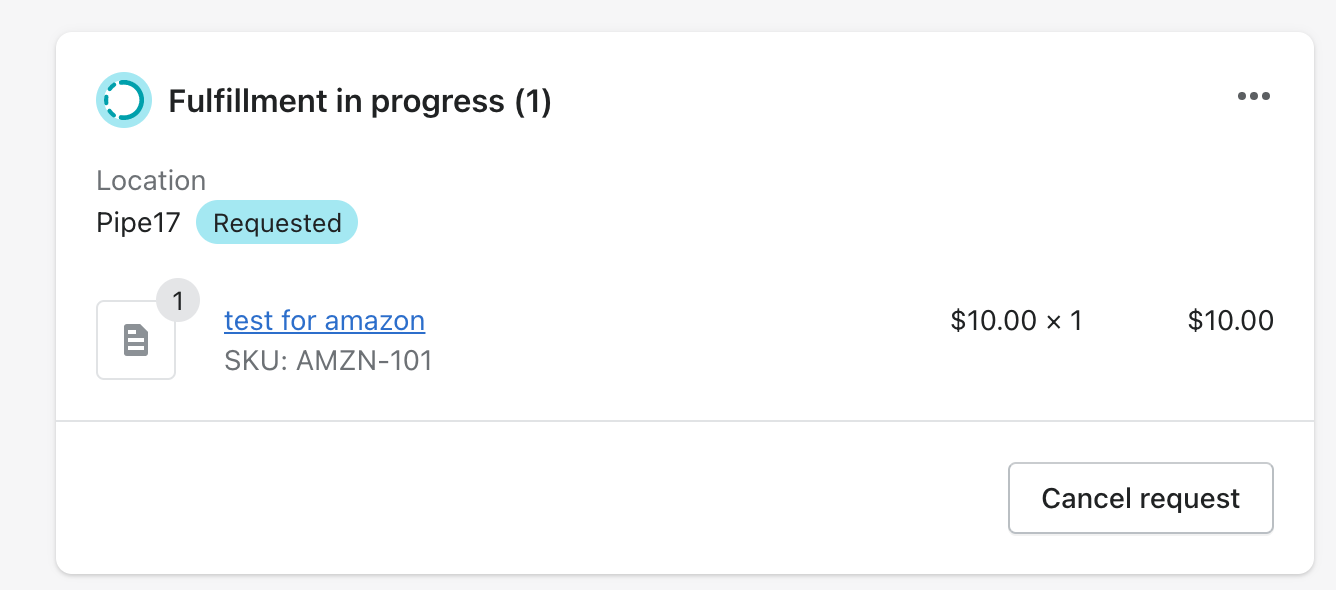Click the Requested status badge

click(x=277, y=223)
